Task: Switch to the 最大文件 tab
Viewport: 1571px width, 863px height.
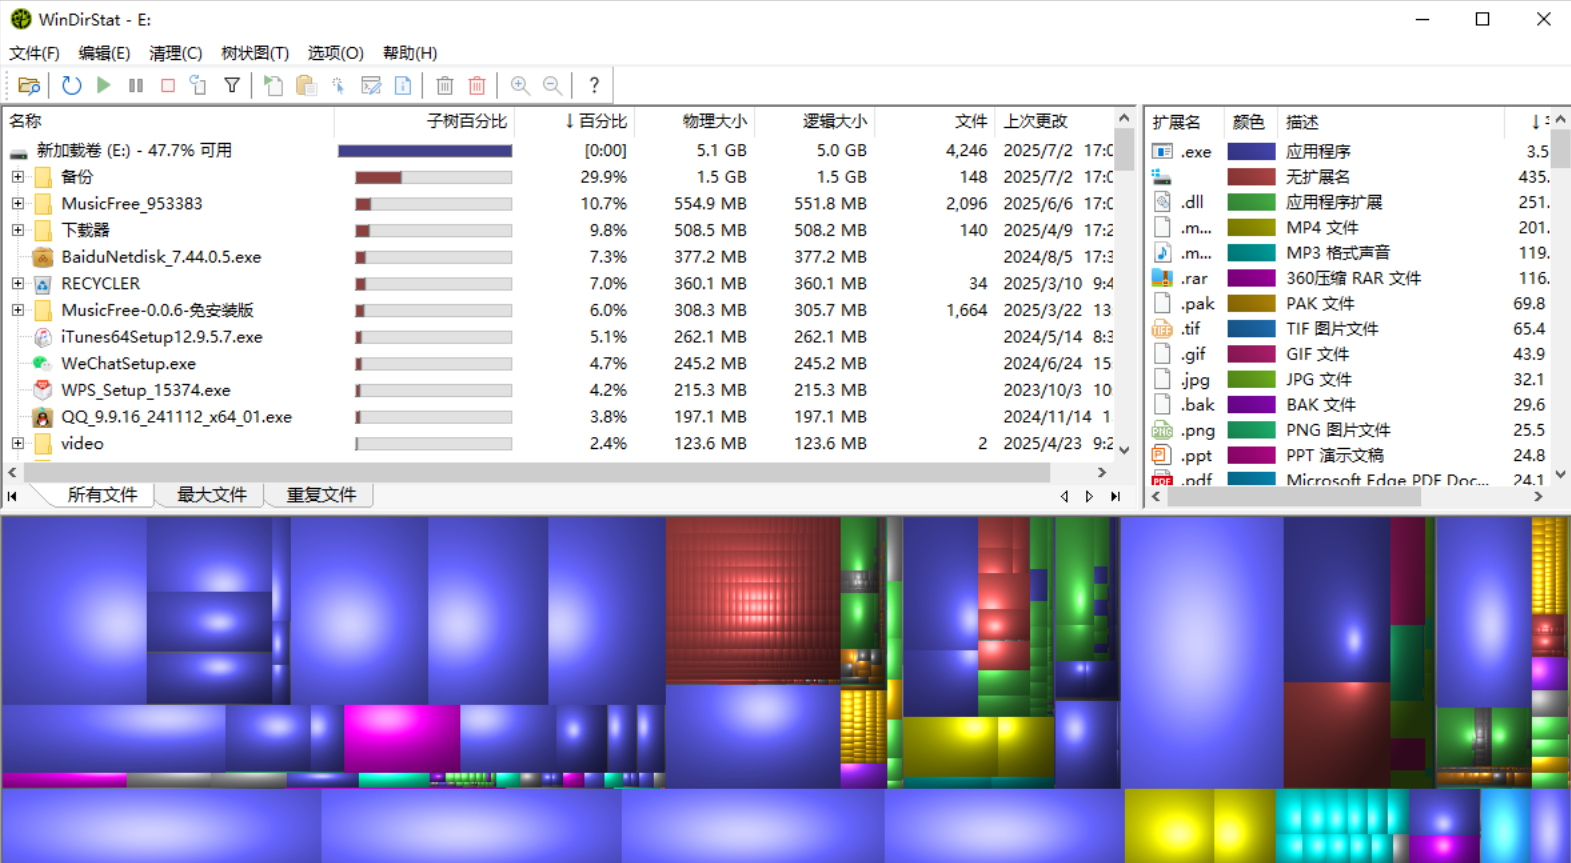Action: point(211,495)
